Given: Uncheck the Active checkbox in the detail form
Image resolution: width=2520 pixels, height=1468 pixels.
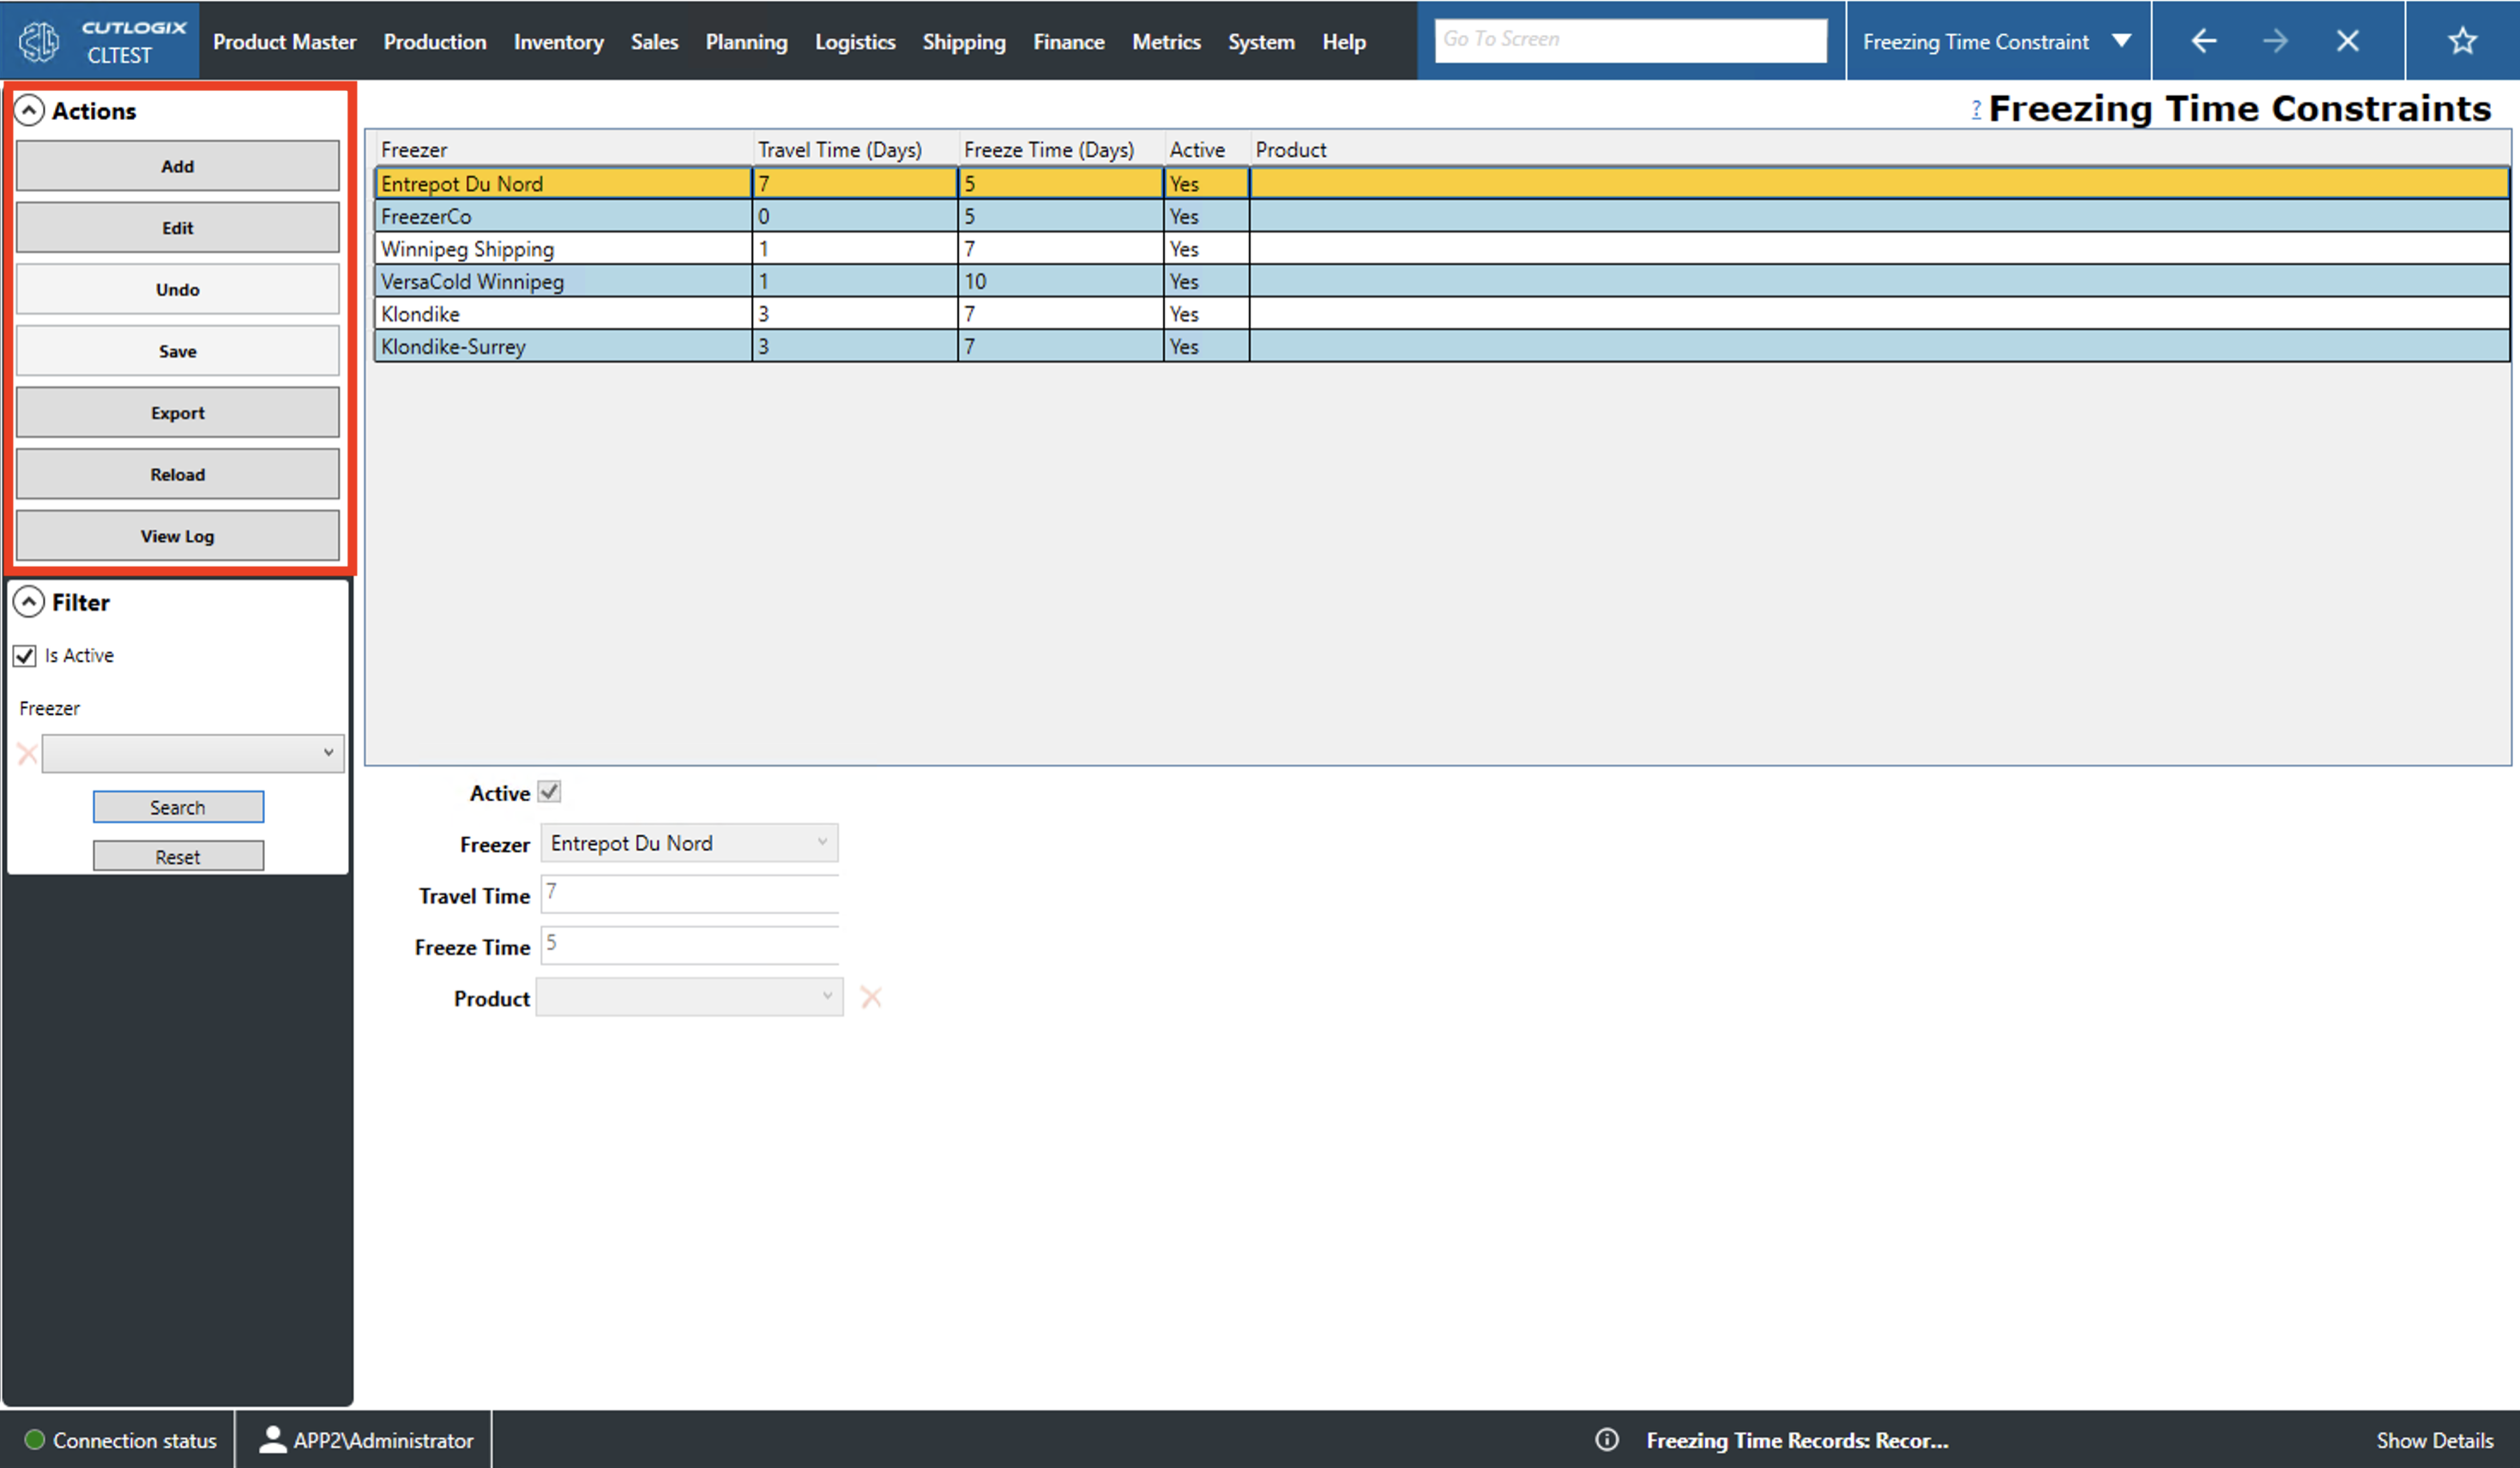Looking at the screenshot, I should [550, 791].
